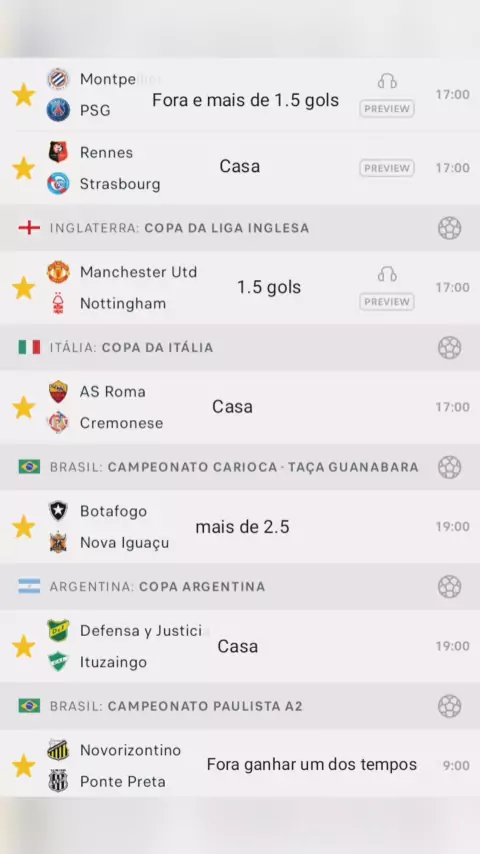Click soccer ball icon in Copa da Itália header
This screenshot has width=480, height=854.
pos(449,347)
